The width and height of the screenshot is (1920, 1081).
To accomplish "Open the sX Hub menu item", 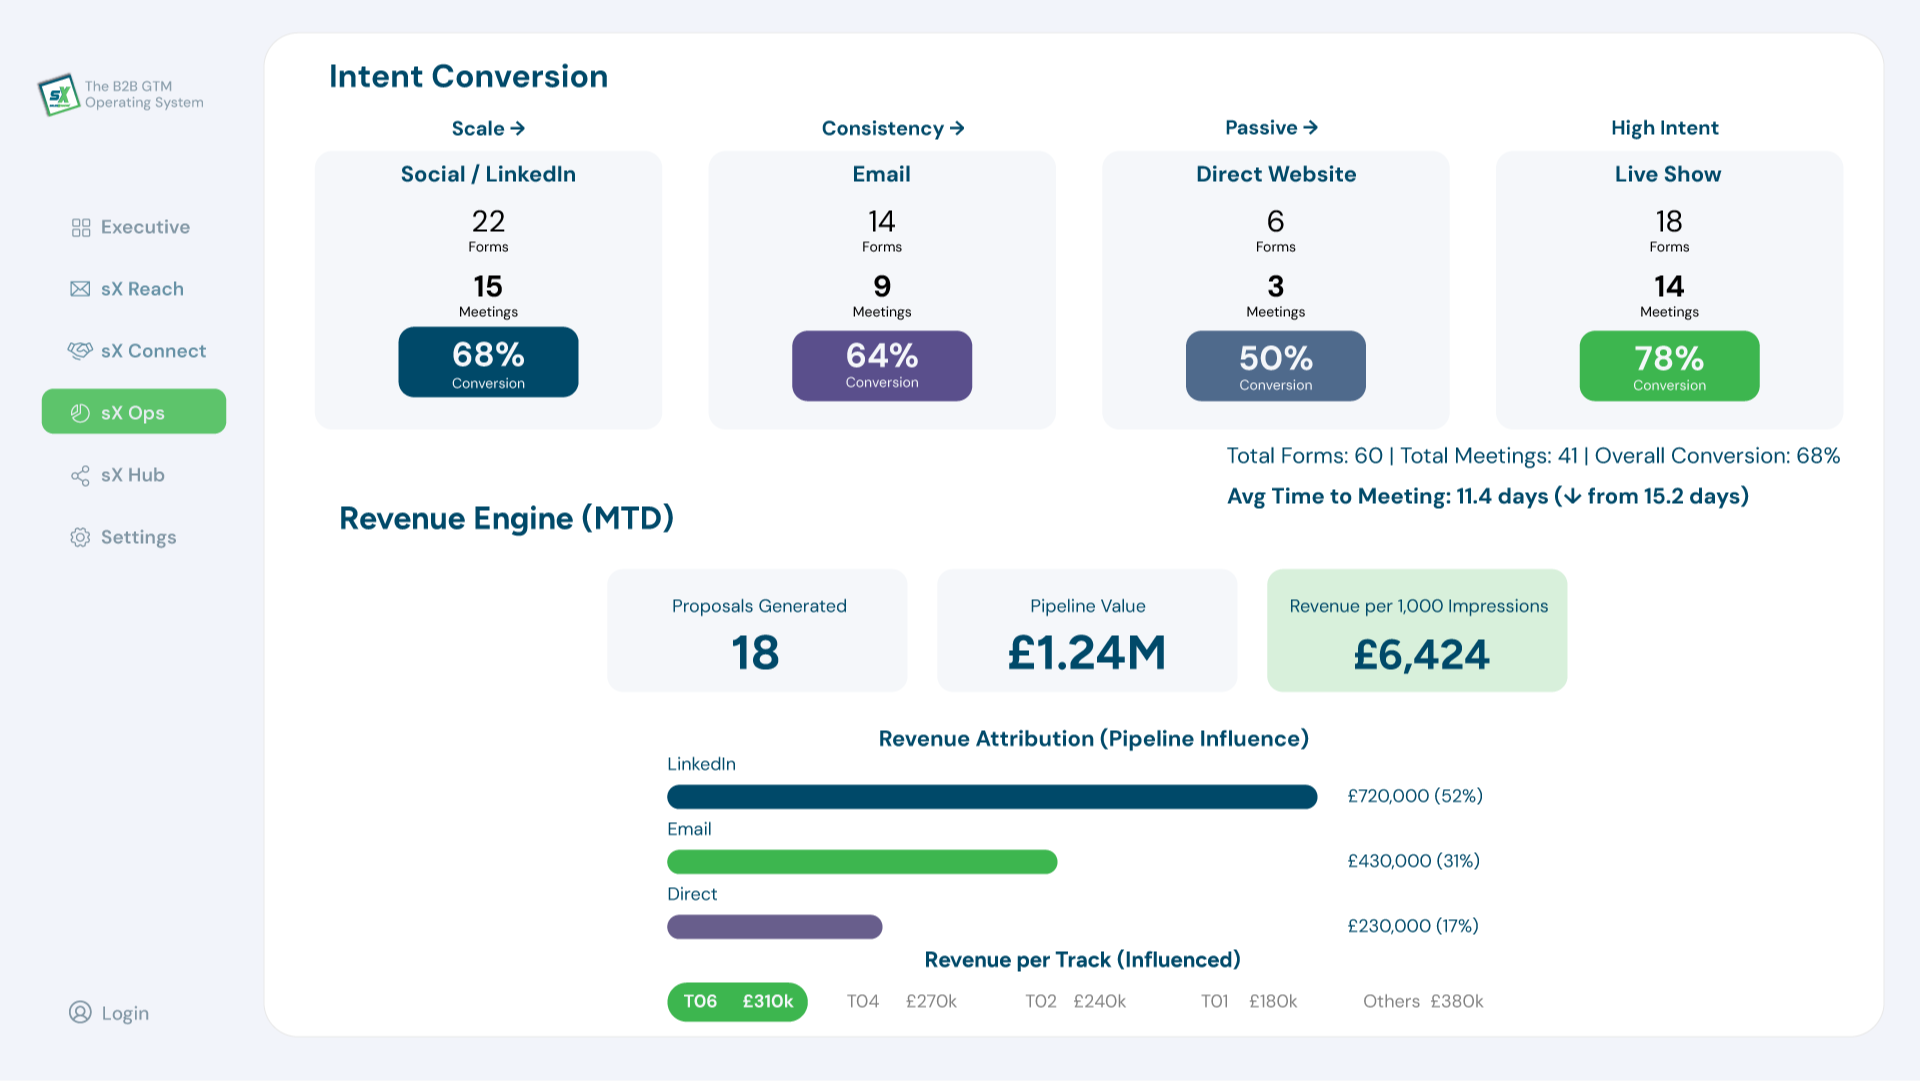I will click(x=132, y=475).
